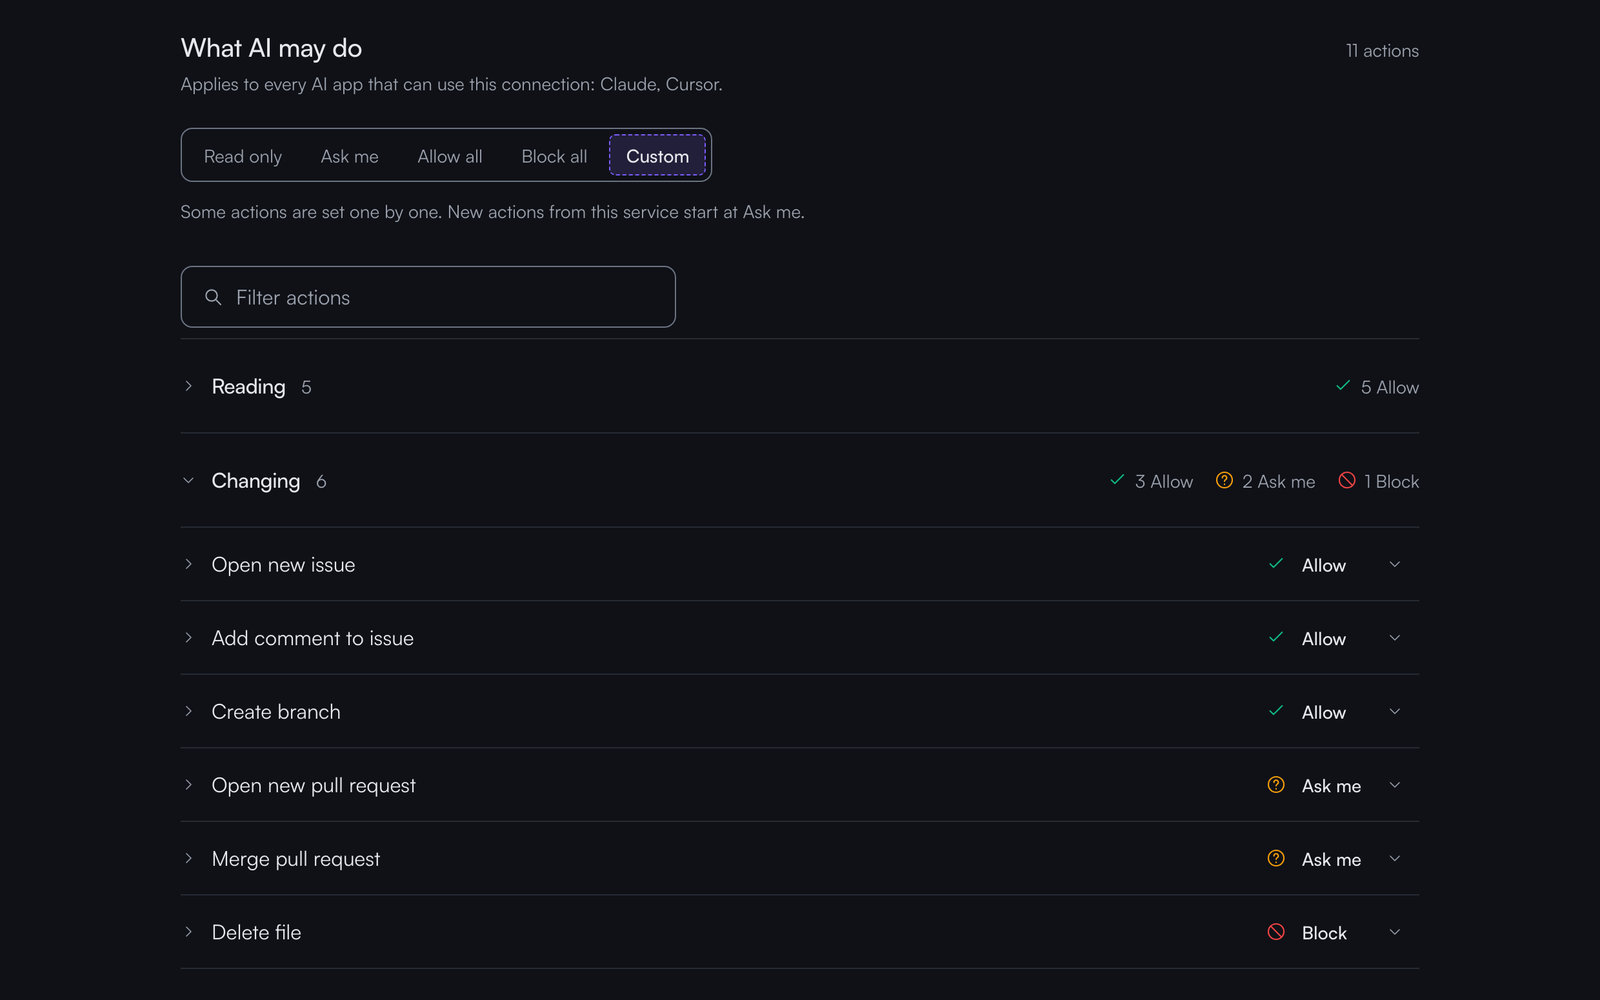Expand details for Add comment to issue
This screenshot has width=1600, height=1000.
[x=188, y=637]
